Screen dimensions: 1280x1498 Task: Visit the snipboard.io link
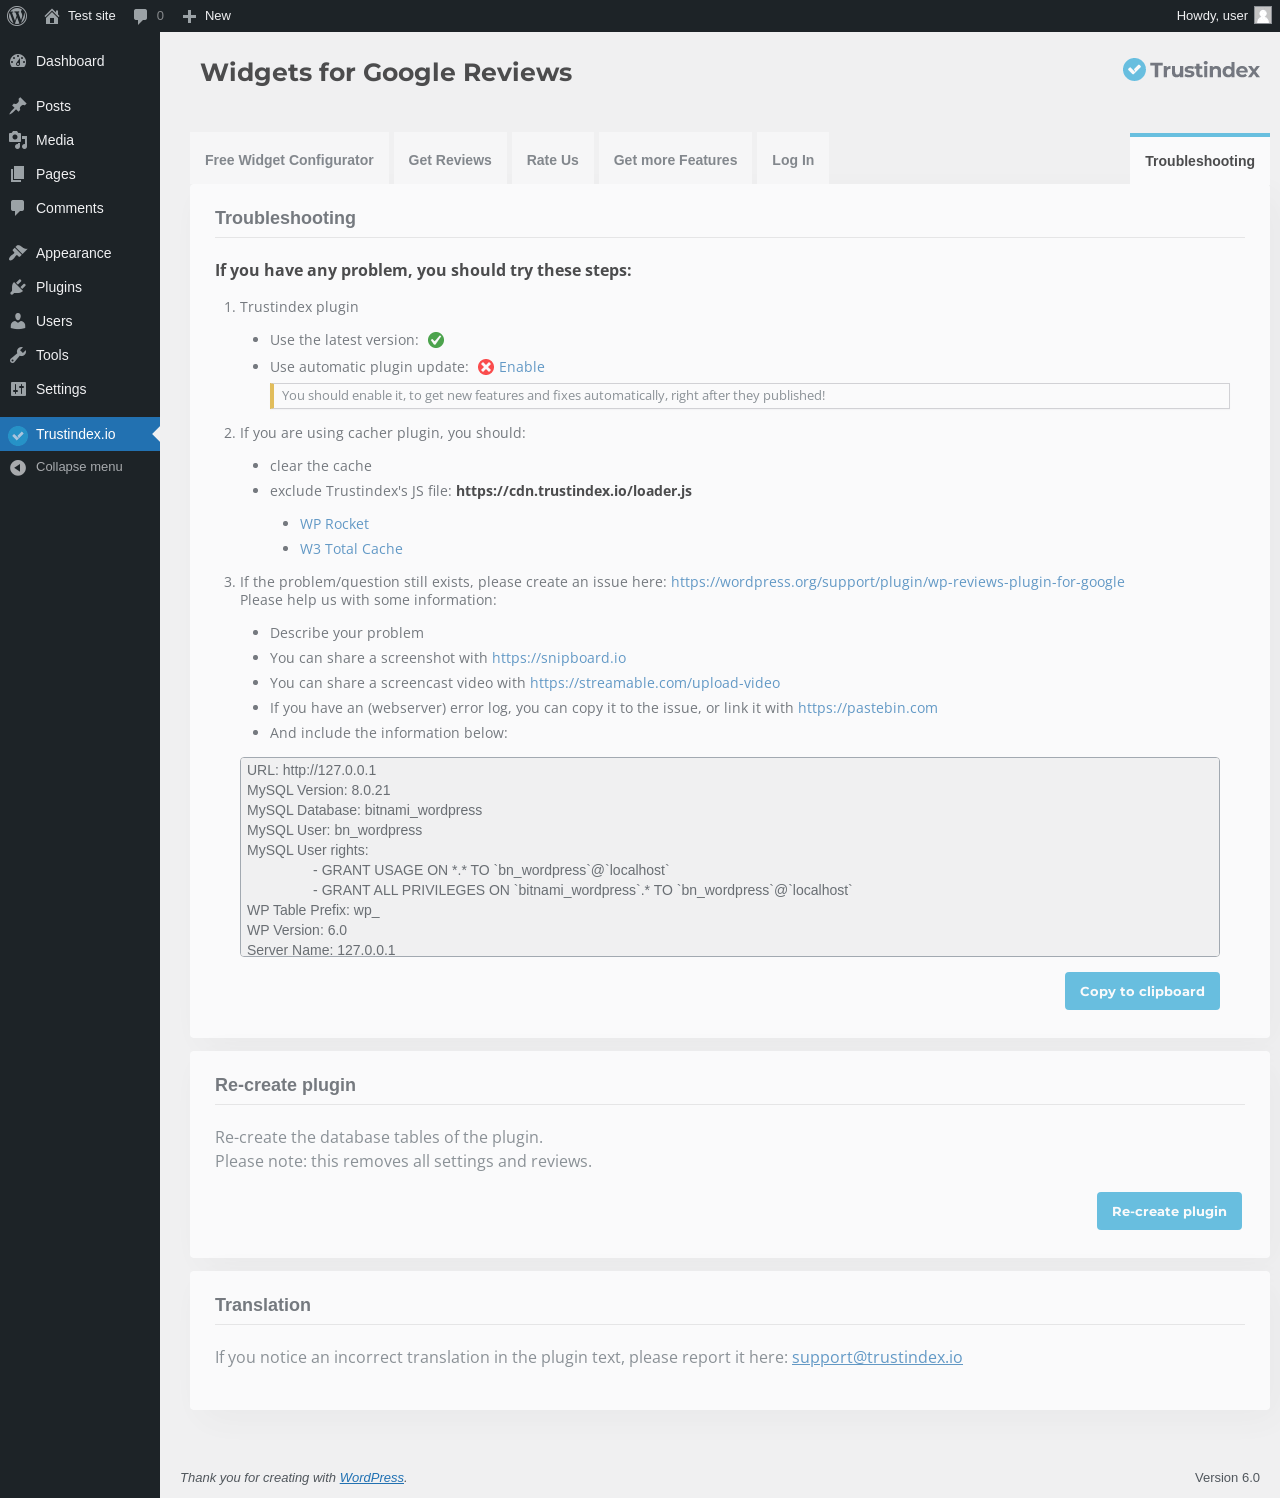(559, 658)
